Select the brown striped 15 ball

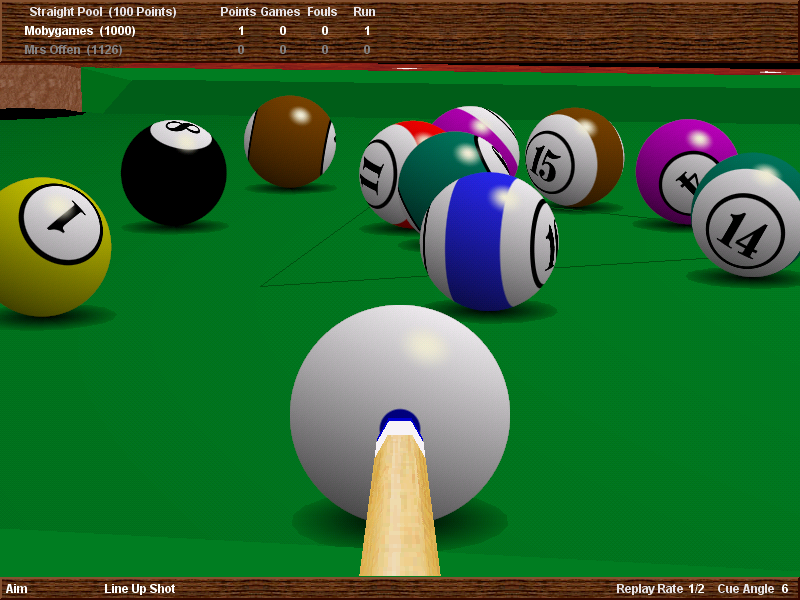coord(574,158)
